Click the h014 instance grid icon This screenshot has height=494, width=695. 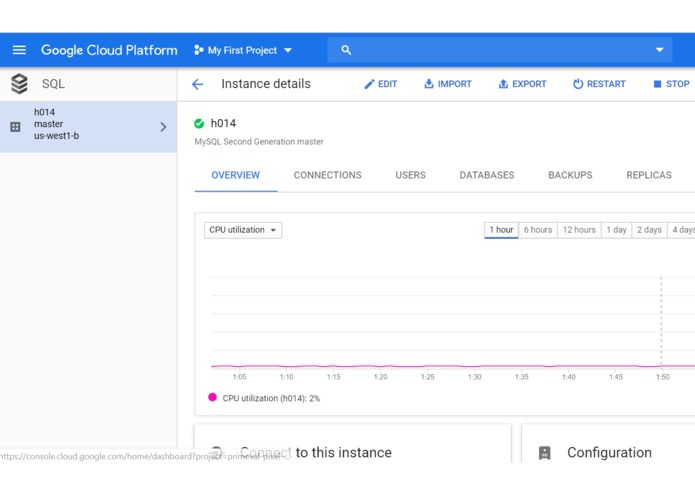[15, 127]
